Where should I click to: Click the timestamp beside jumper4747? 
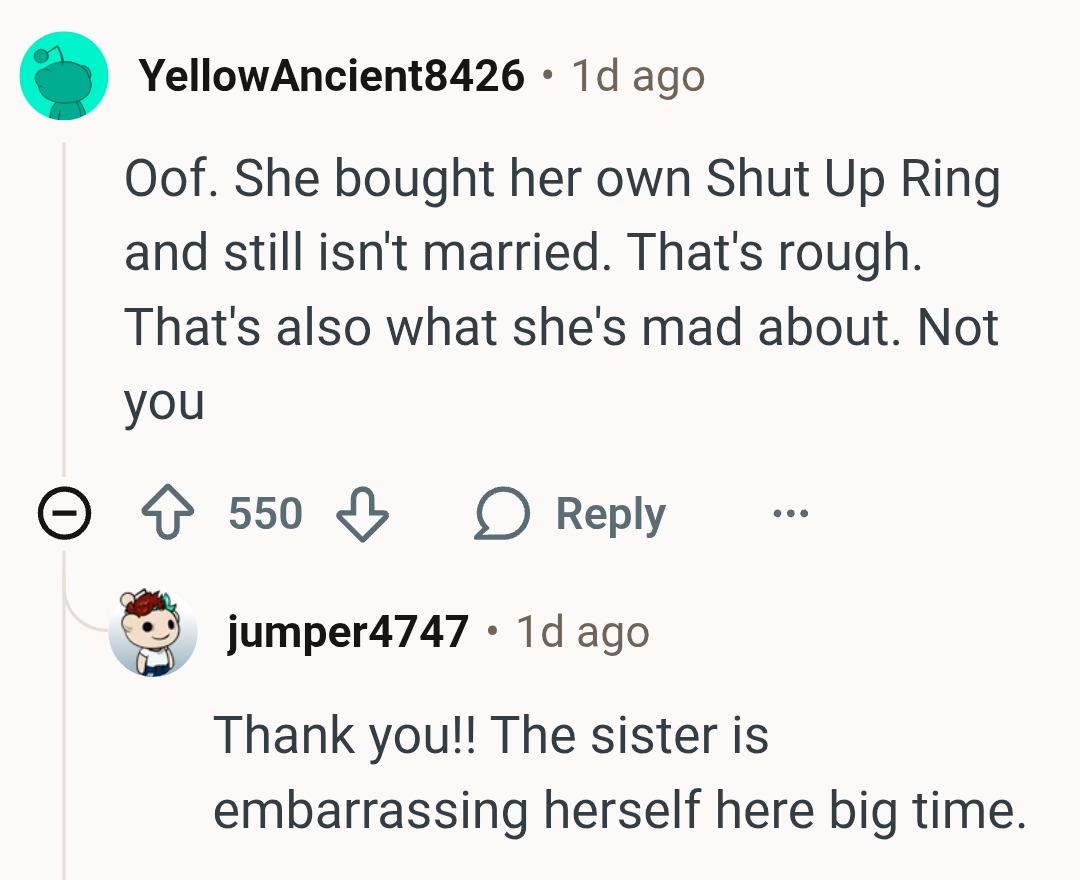pos(583,632)
